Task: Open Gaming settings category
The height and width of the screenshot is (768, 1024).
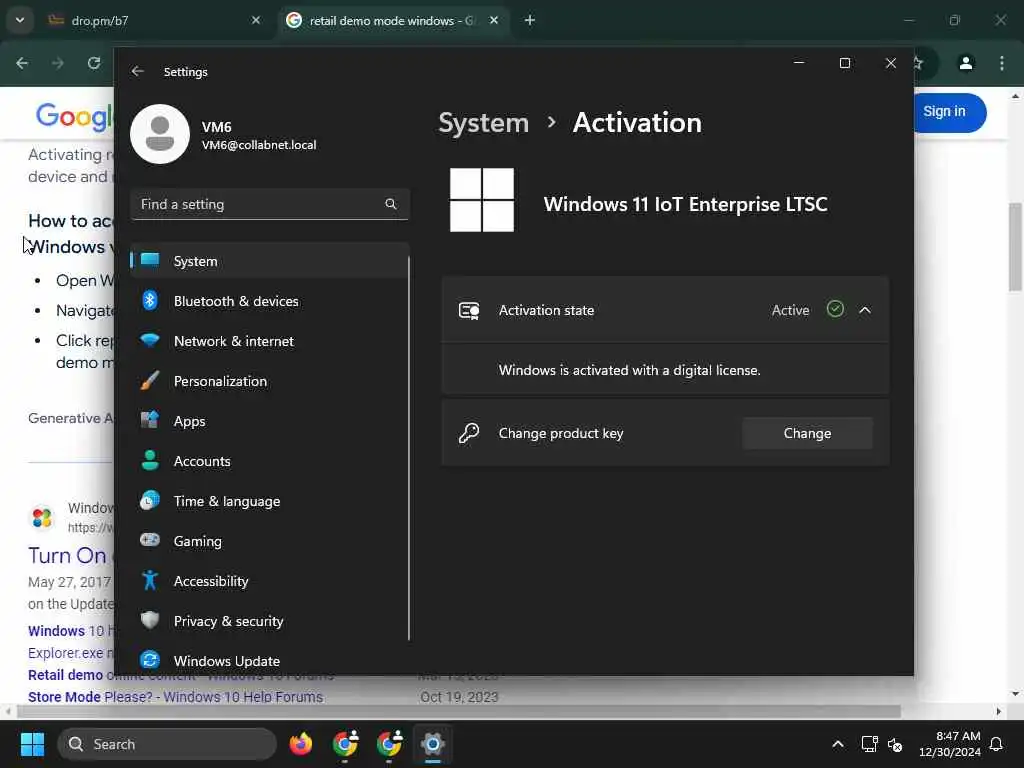Action: (x=270, y=541)
